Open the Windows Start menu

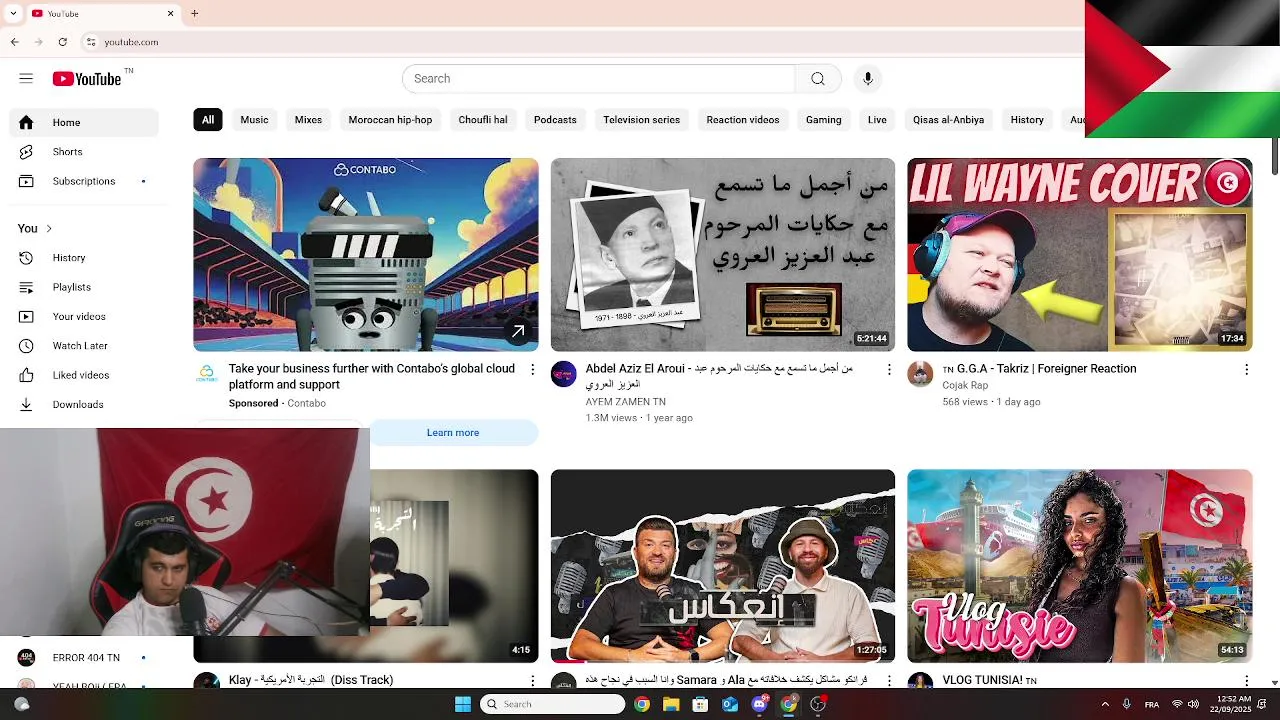coord(463,704)
